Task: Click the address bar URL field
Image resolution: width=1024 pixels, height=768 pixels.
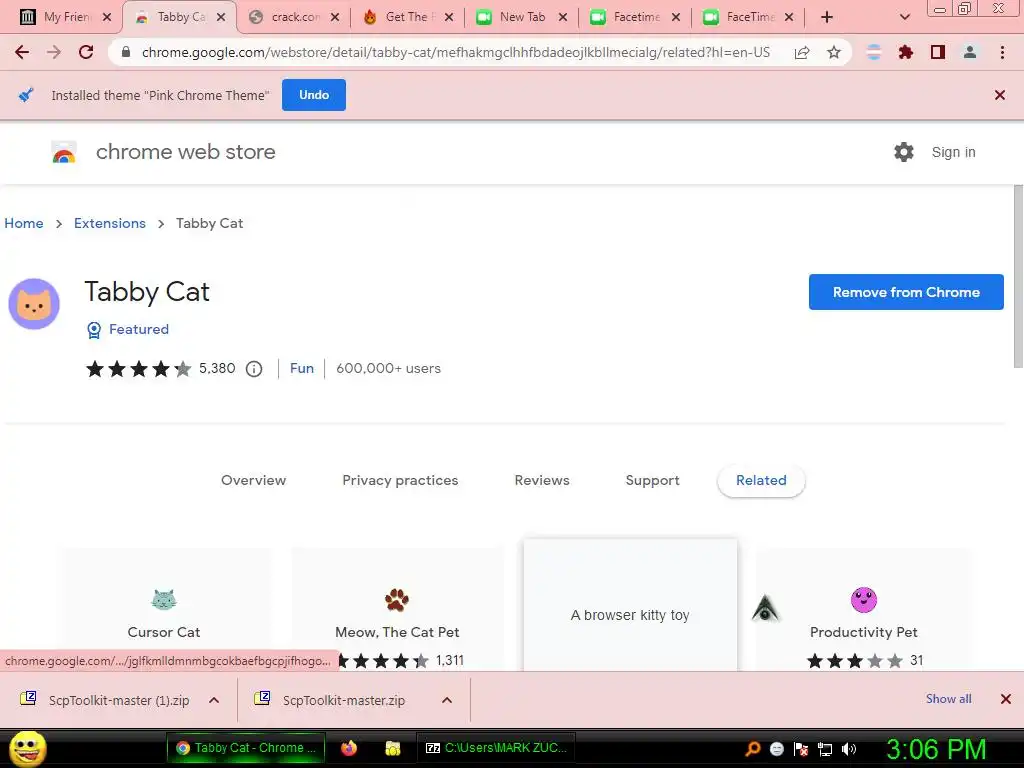Action: pyautogui.click(x=455, y=52)
